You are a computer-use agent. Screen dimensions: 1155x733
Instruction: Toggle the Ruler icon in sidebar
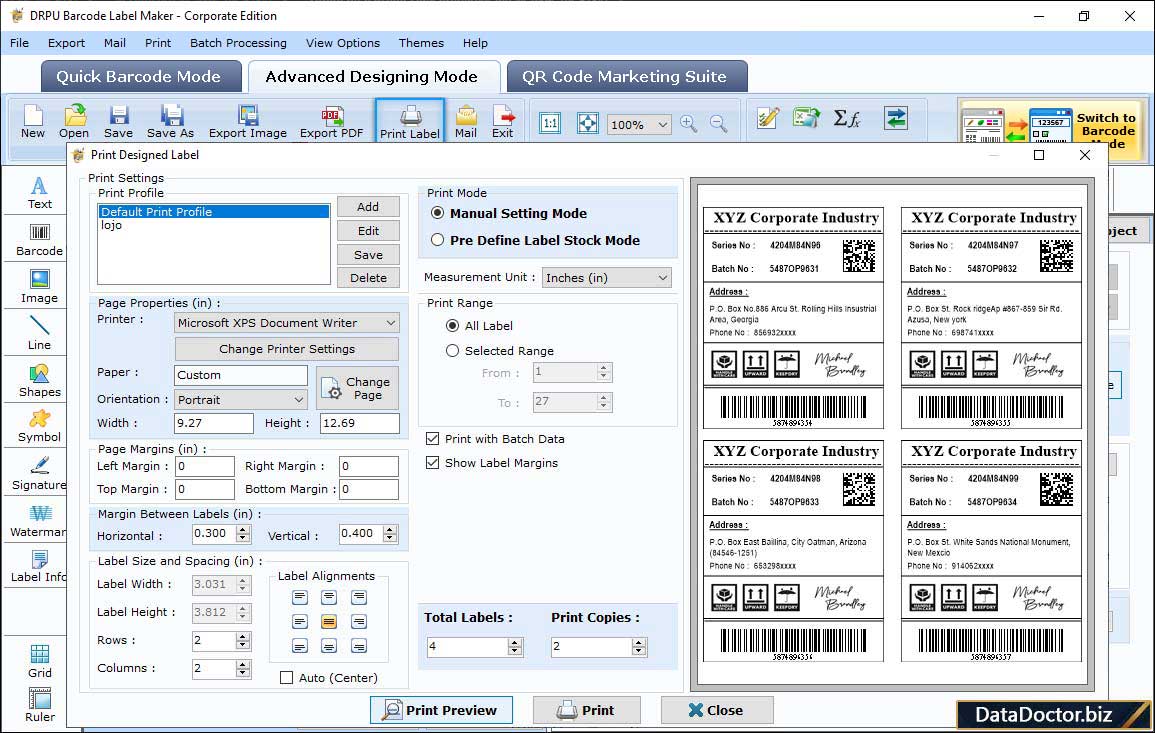(x=39, y=705)
